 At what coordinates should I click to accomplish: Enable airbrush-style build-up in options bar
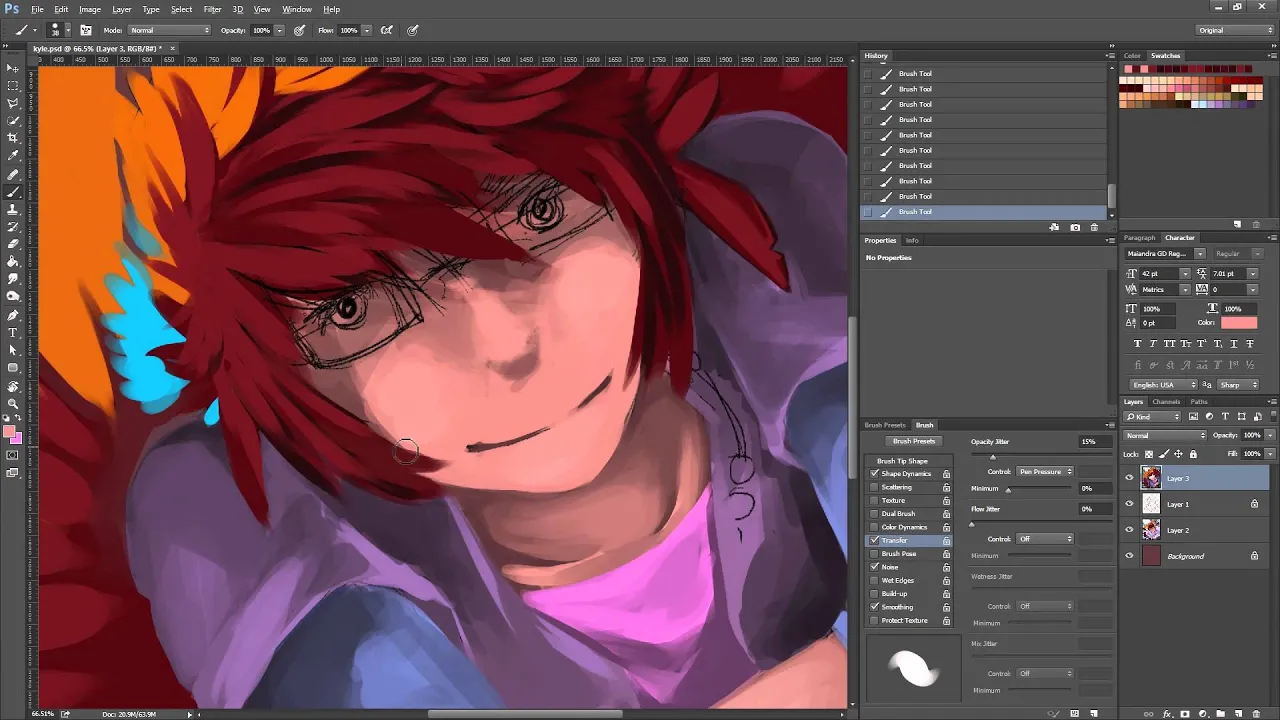386,30
